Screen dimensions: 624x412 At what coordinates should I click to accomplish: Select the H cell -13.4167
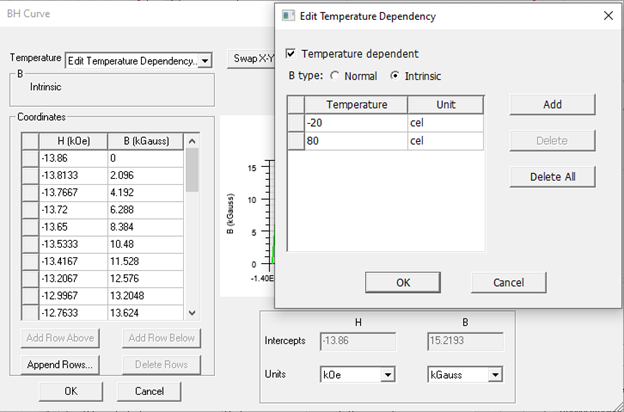(x=73, y=261)
